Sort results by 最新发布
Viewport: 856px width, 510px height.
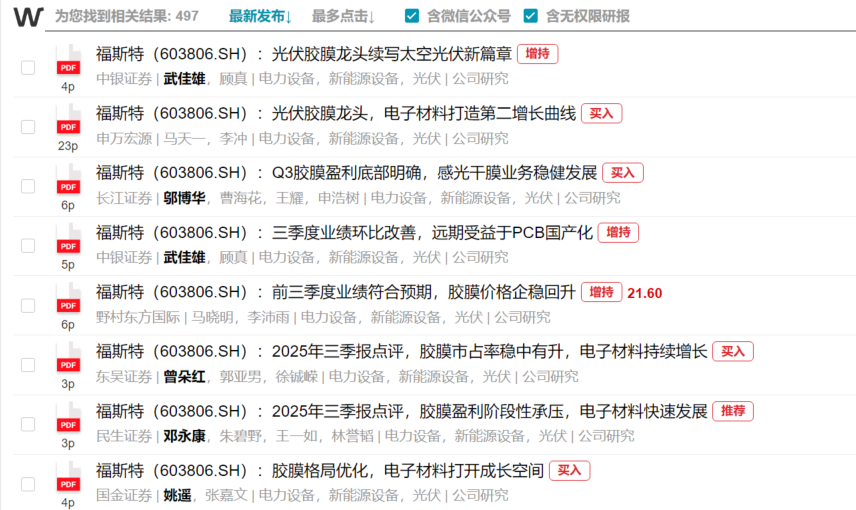click(x=260, y=16)
